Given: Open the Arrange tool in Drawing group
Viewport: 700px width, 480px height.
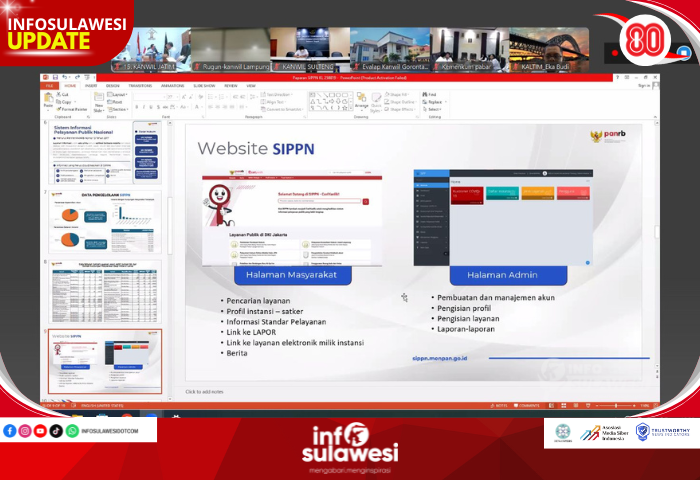Looking at the screenshot, I should pos(361,100).
